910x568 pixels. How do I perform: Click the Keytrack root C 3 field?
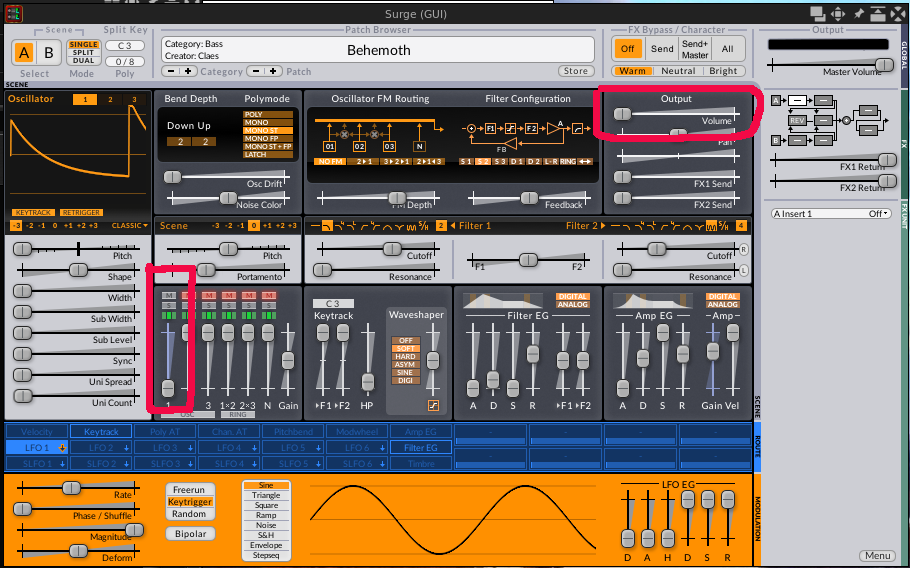[x=333, y=303]
